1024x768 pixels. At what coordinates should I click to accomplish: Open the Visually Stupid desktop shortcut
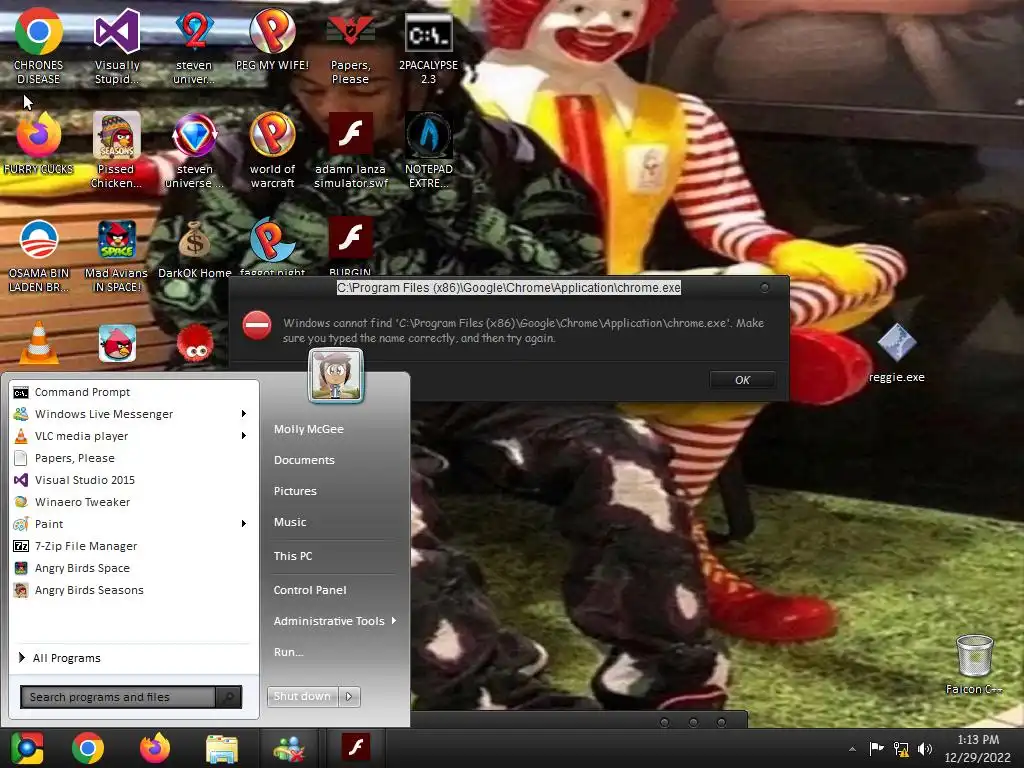117,46
